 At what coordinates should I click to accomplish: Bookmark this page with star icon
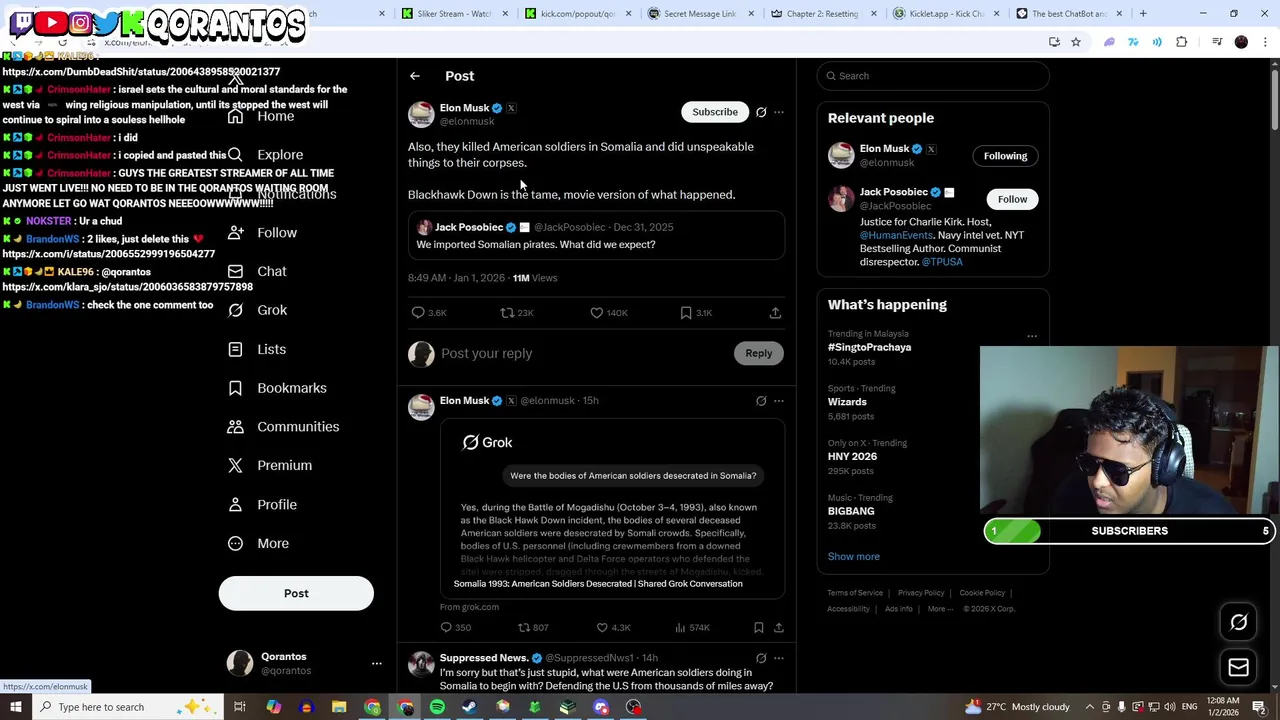coord(1076,42)
